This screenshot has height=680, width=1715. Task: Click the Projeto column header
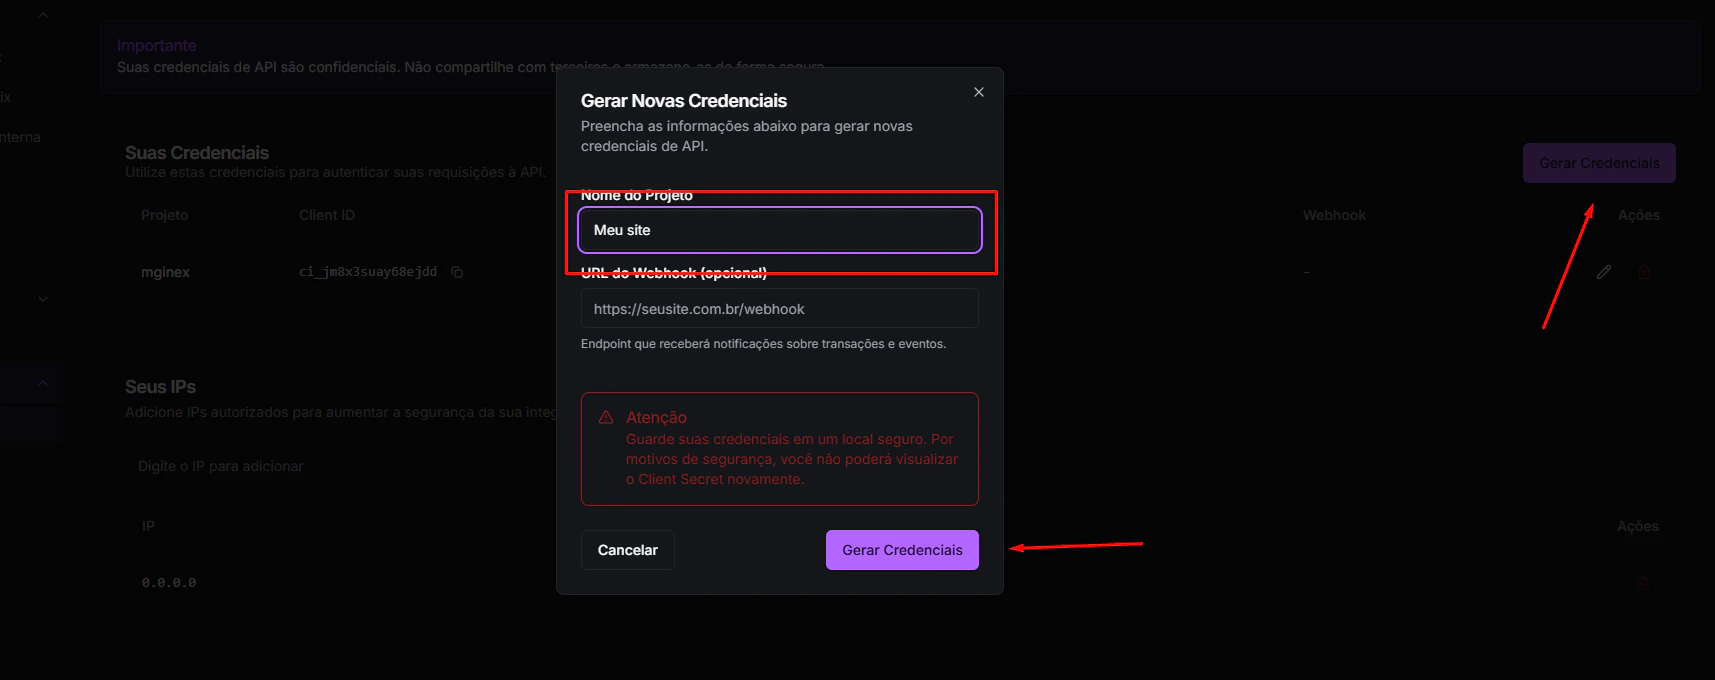[165, 215]
